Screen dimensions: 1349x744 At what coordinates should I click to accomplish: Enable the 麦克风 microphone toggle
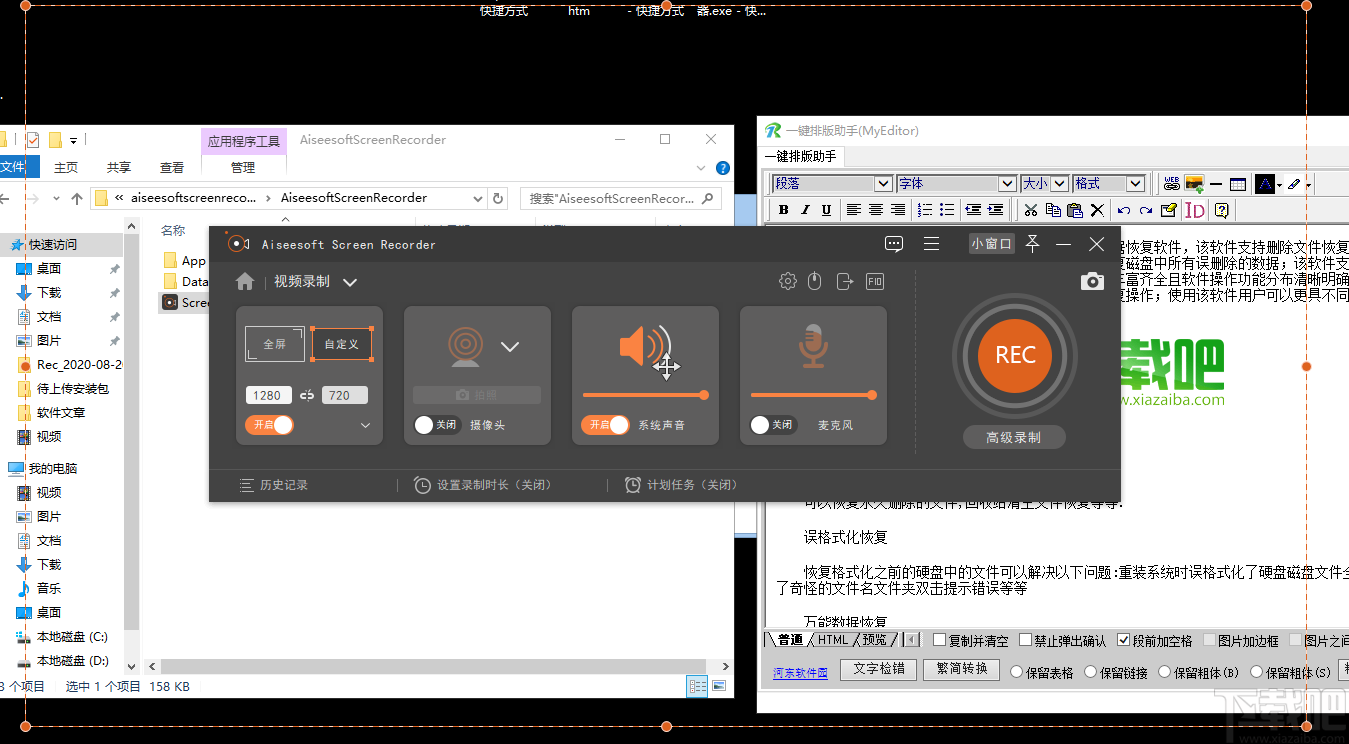[x=773, y=425]
